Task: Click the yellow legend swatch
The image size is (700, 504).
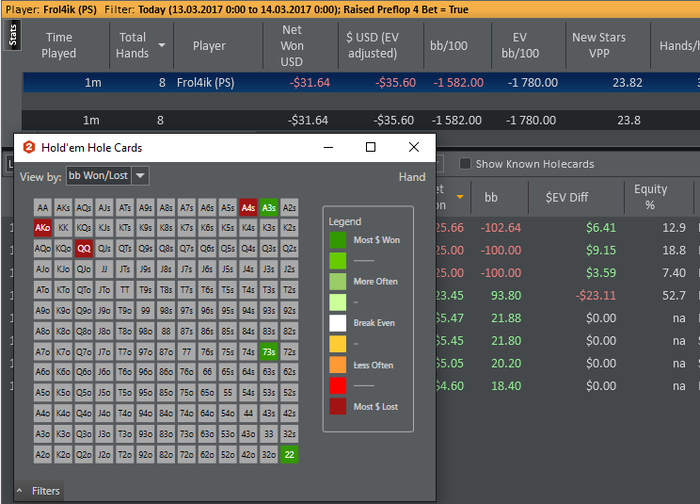Action: click(338, 344)
